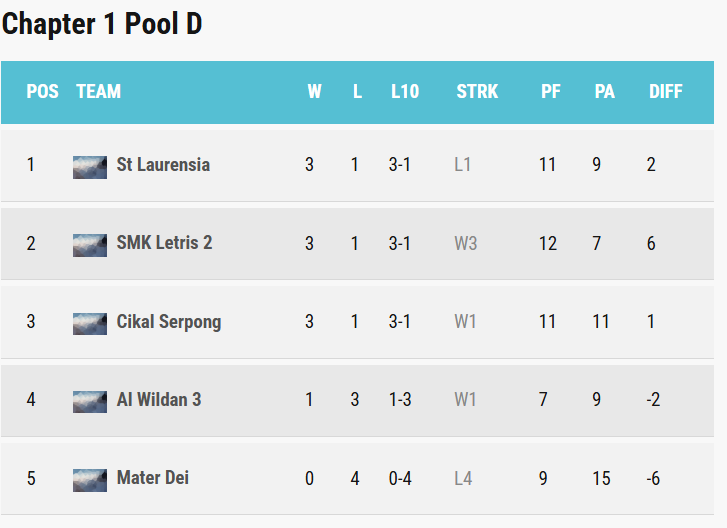Viewport: 727px width, 528px height.
Task: Sort by the PA column header
Action: [x=604, y=92]
